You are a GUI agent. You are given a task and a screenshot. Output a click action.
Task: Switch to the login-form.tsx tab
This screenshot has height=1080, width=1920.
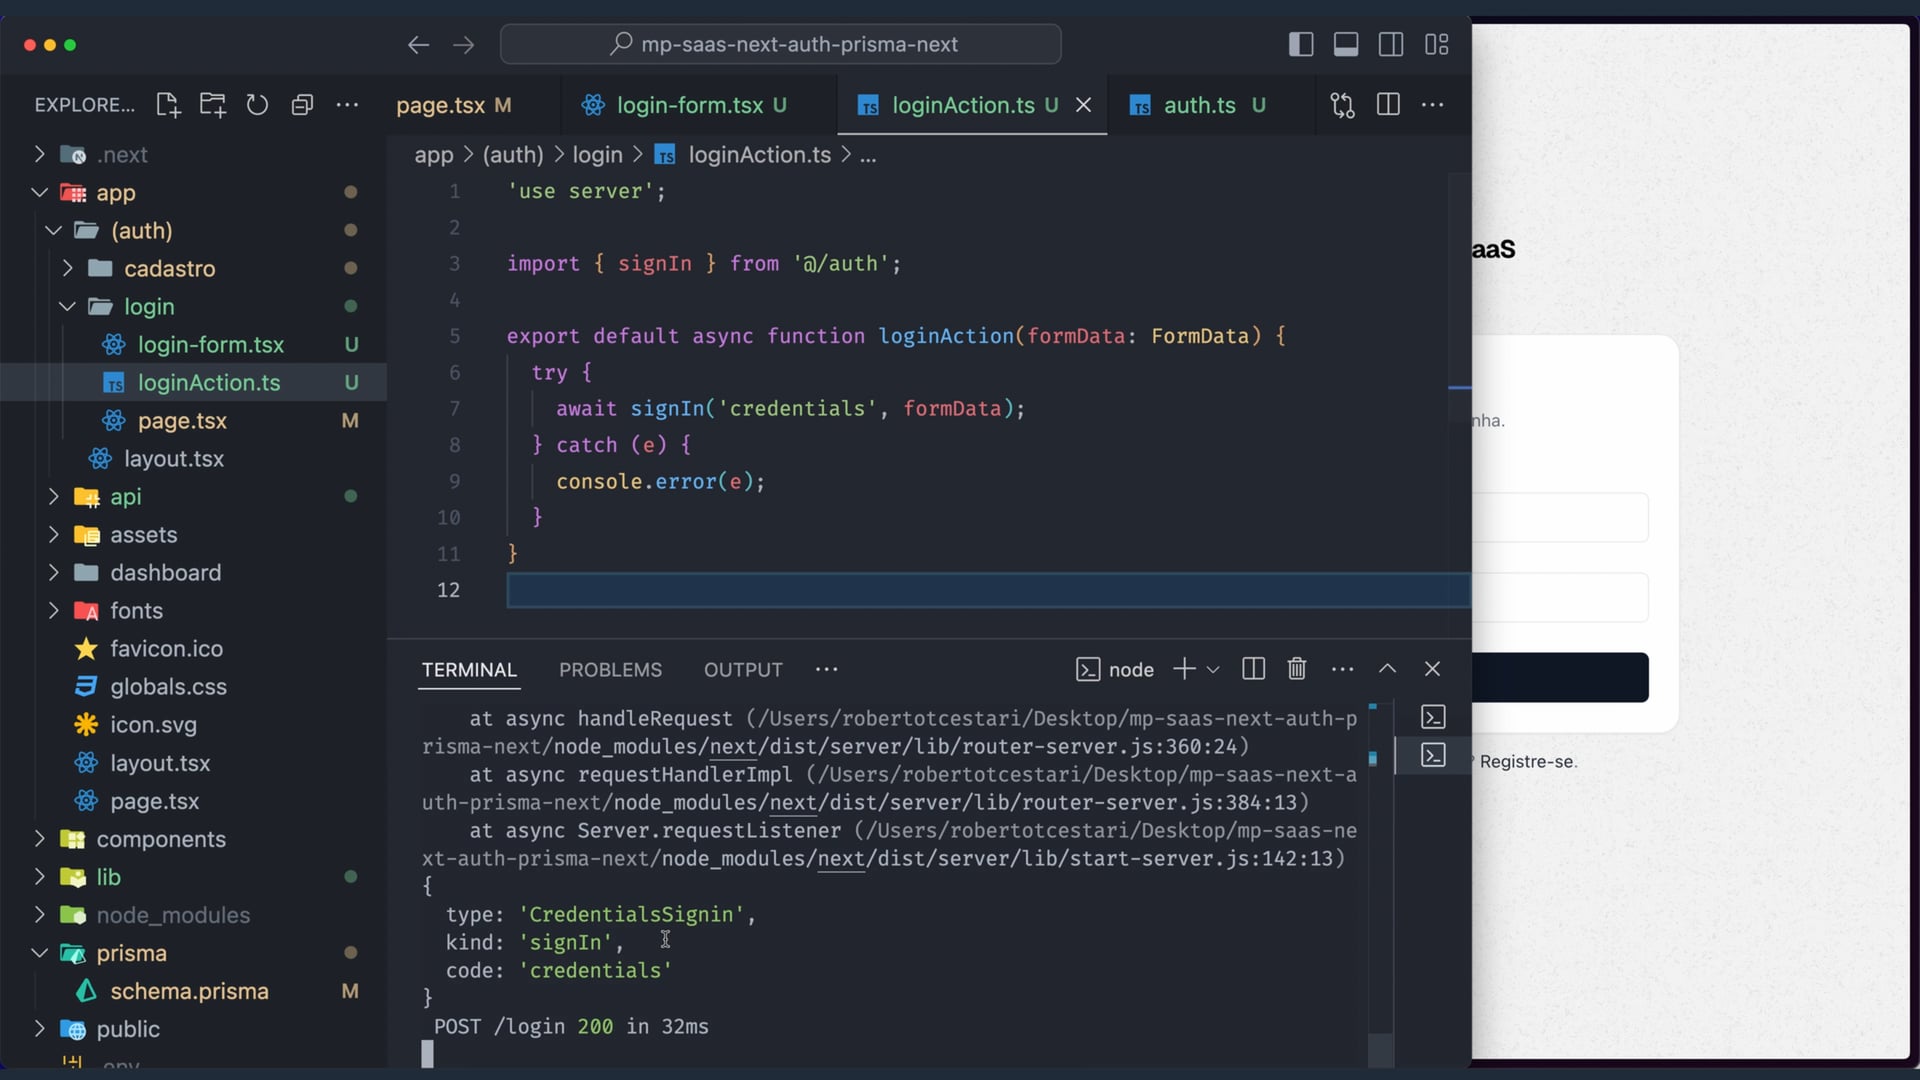pyautogui.click(x=689, y=105)
